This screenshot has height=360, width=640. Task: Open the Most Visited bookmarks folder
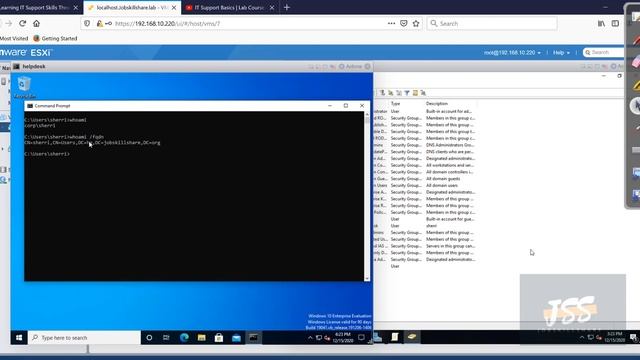click(x=14, y=38)
